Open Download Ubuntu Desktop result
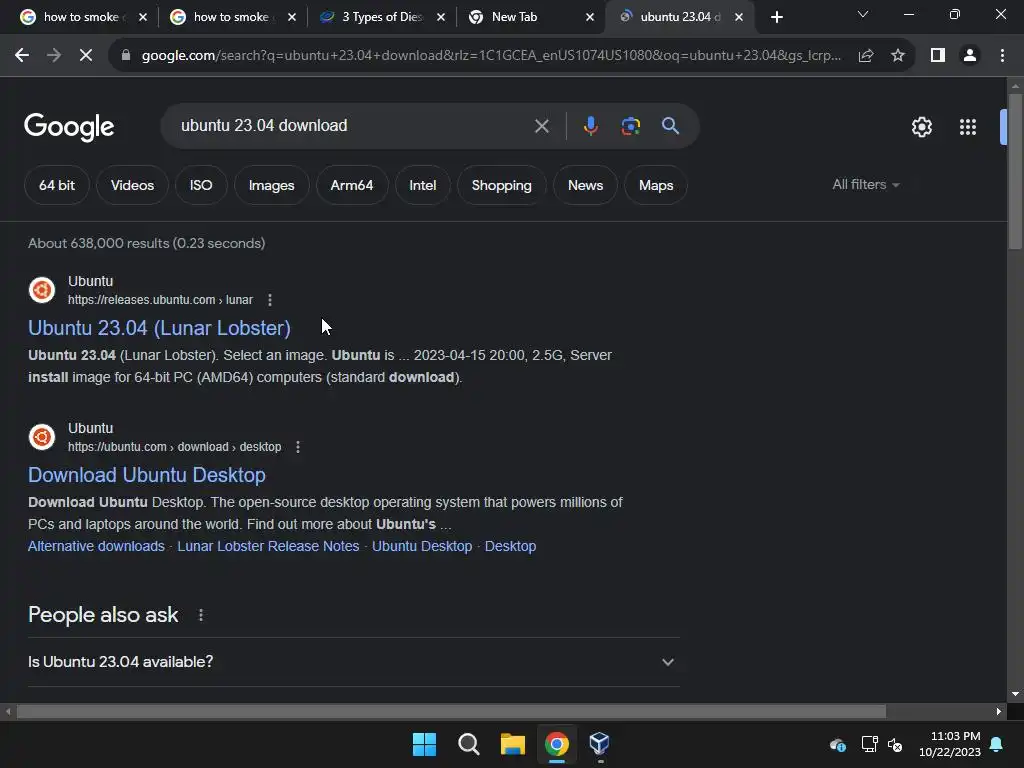The image size is (1024, 768). pos(147,475)
